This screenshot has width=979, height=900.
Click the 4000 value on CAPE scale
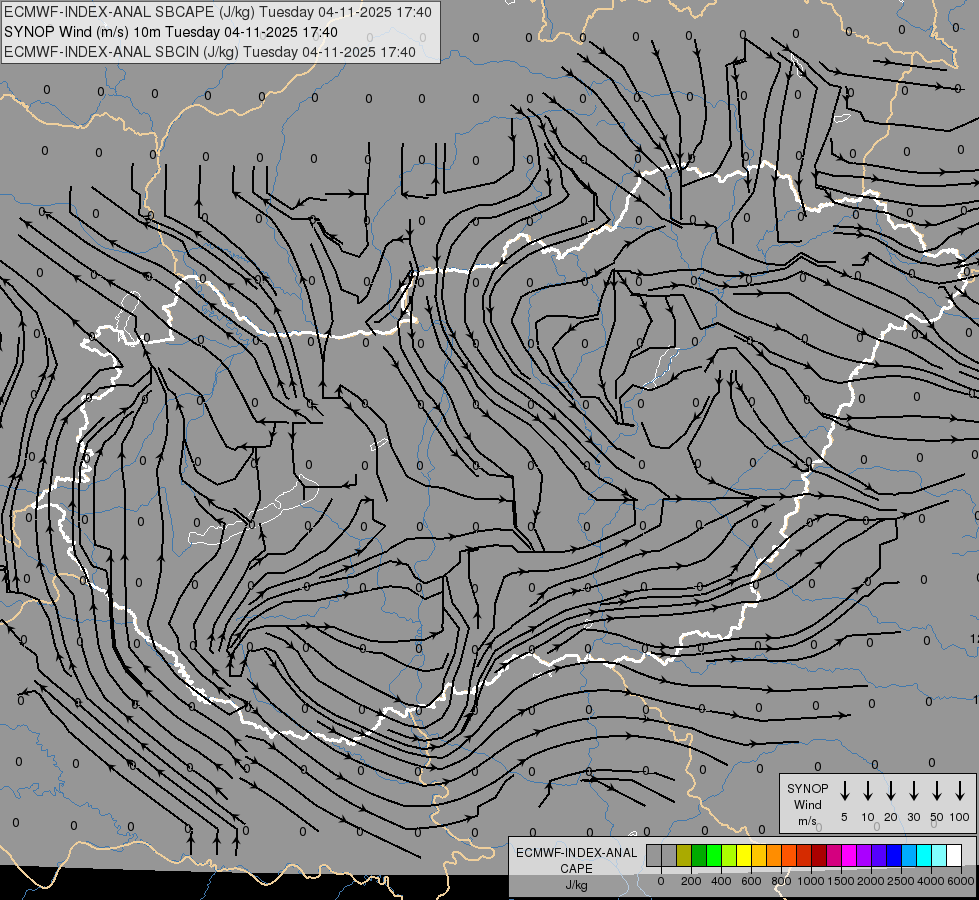click(931, 881)
